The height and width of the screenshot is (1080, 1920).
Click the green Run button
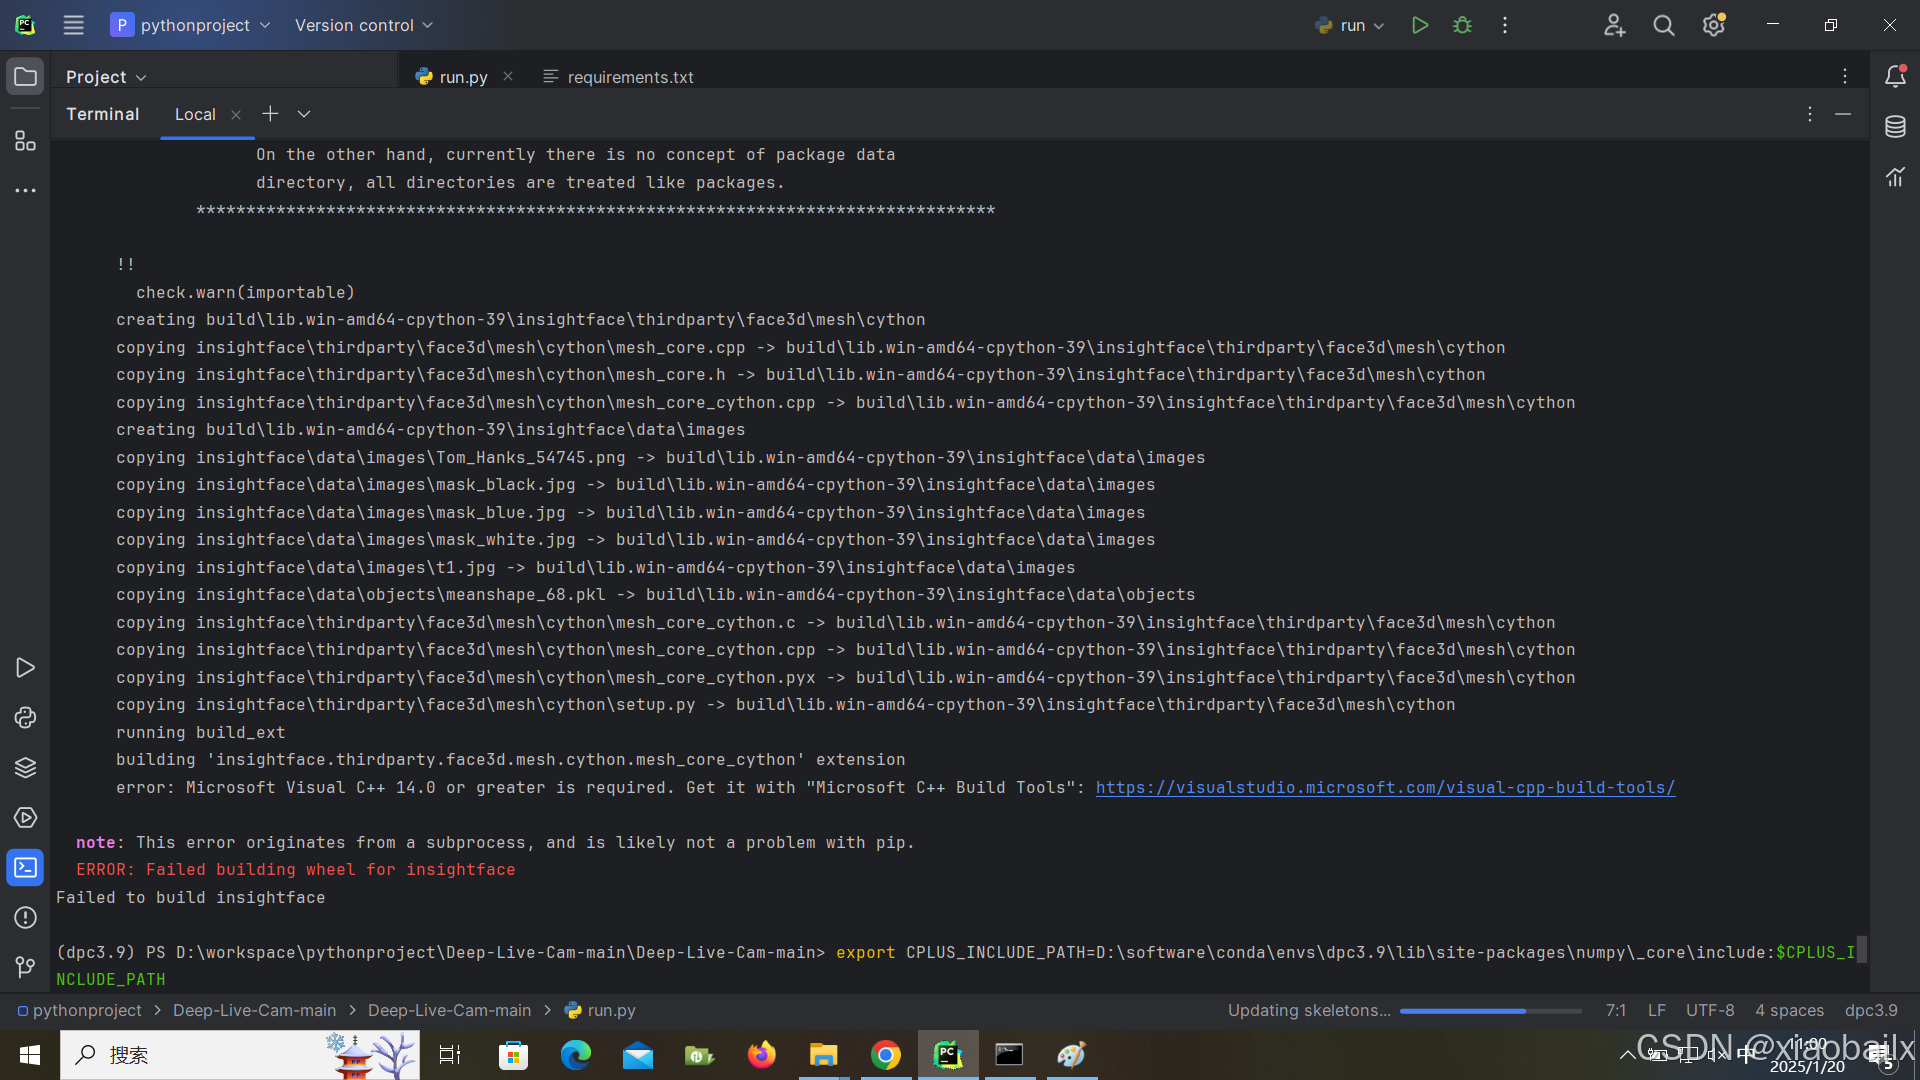click(x=1419, y=25)
